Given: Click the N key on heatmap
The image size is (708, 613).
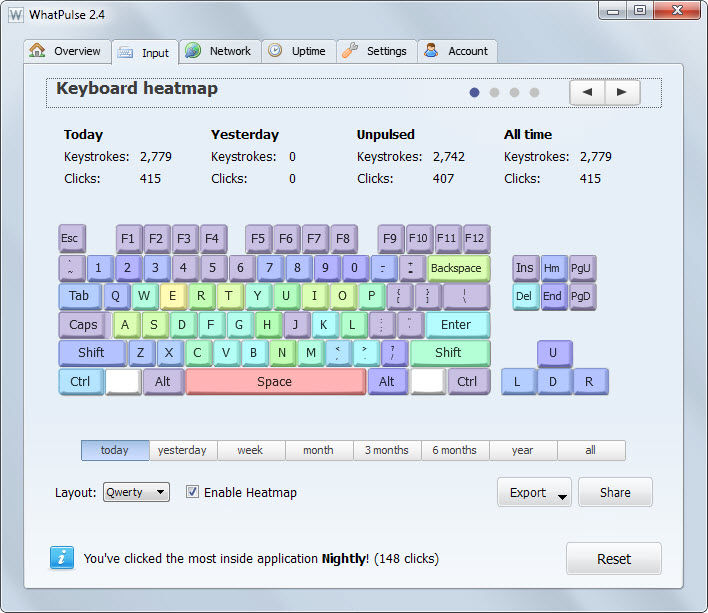Looking at the screenshot, I should pos(283,353).
